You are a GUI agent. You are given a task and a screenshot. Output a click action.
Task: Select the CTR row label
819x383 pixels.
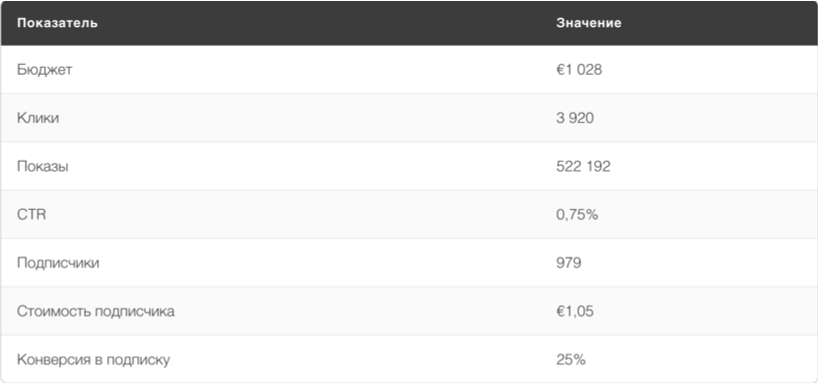(31, 215)
